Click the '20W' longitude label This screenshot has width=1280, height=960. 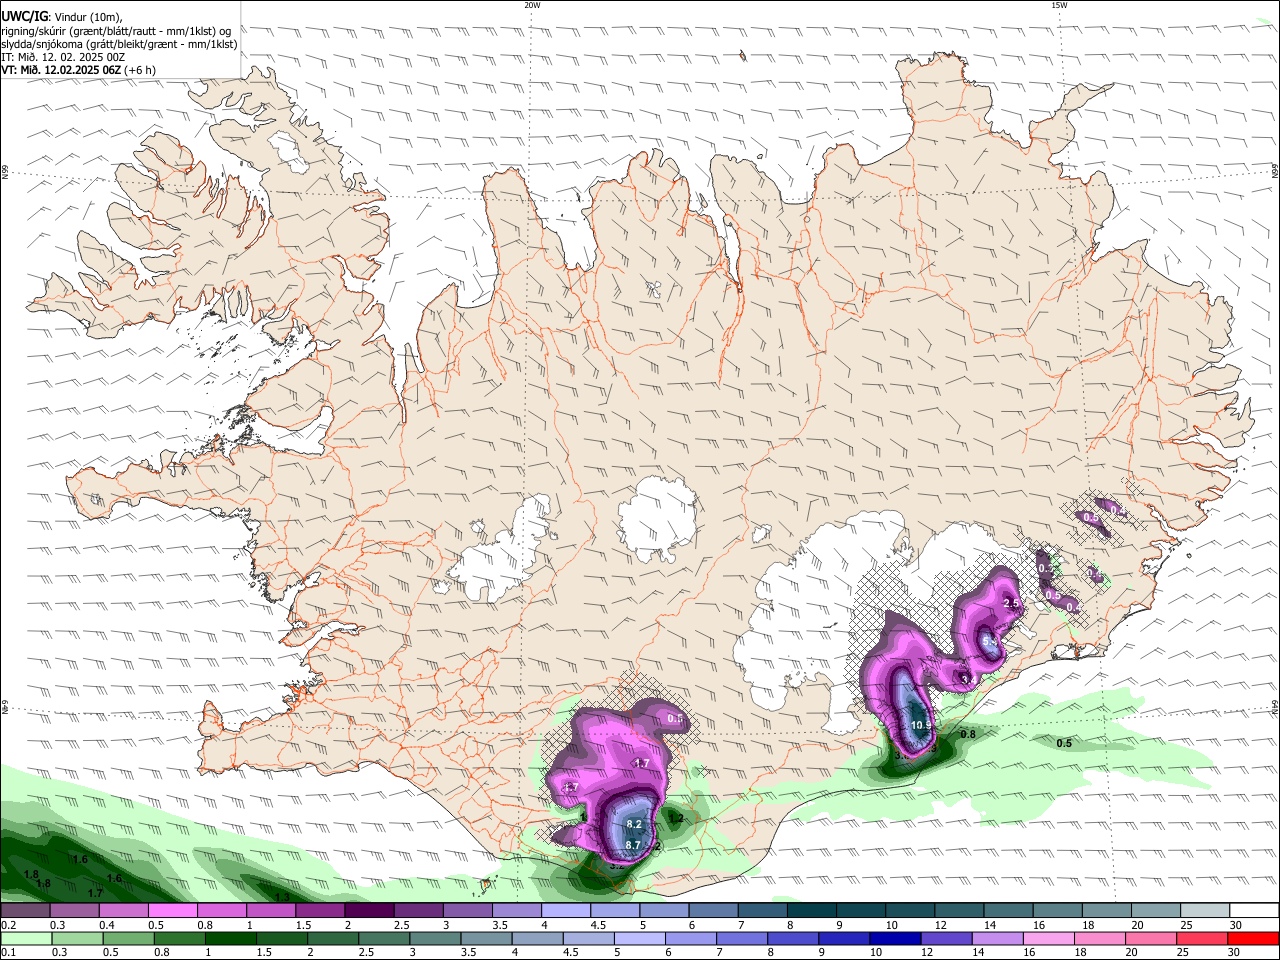[532, 5]
